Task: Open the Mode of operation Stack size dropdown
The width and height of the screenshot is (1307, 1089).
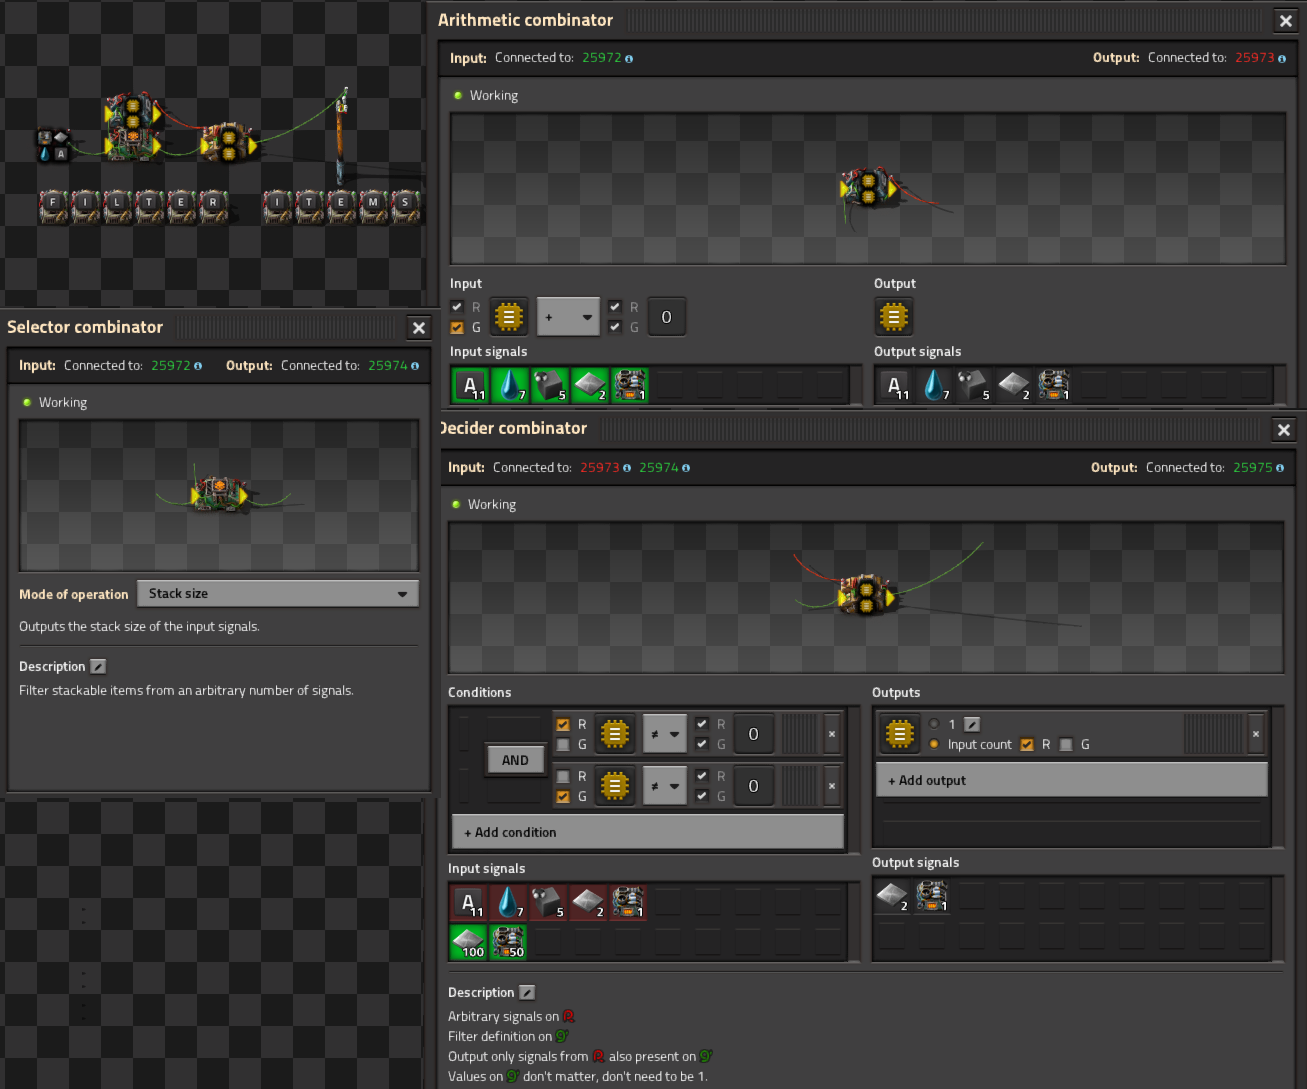Action: click(x=278, y=593)
